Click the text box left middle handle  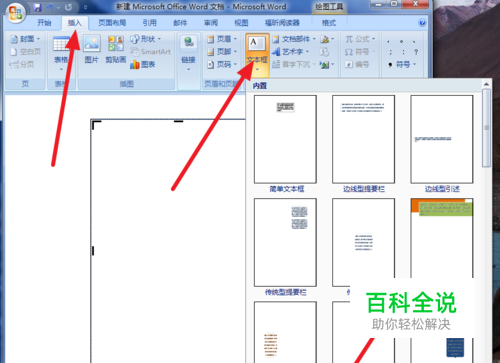(x=93, y=251)
